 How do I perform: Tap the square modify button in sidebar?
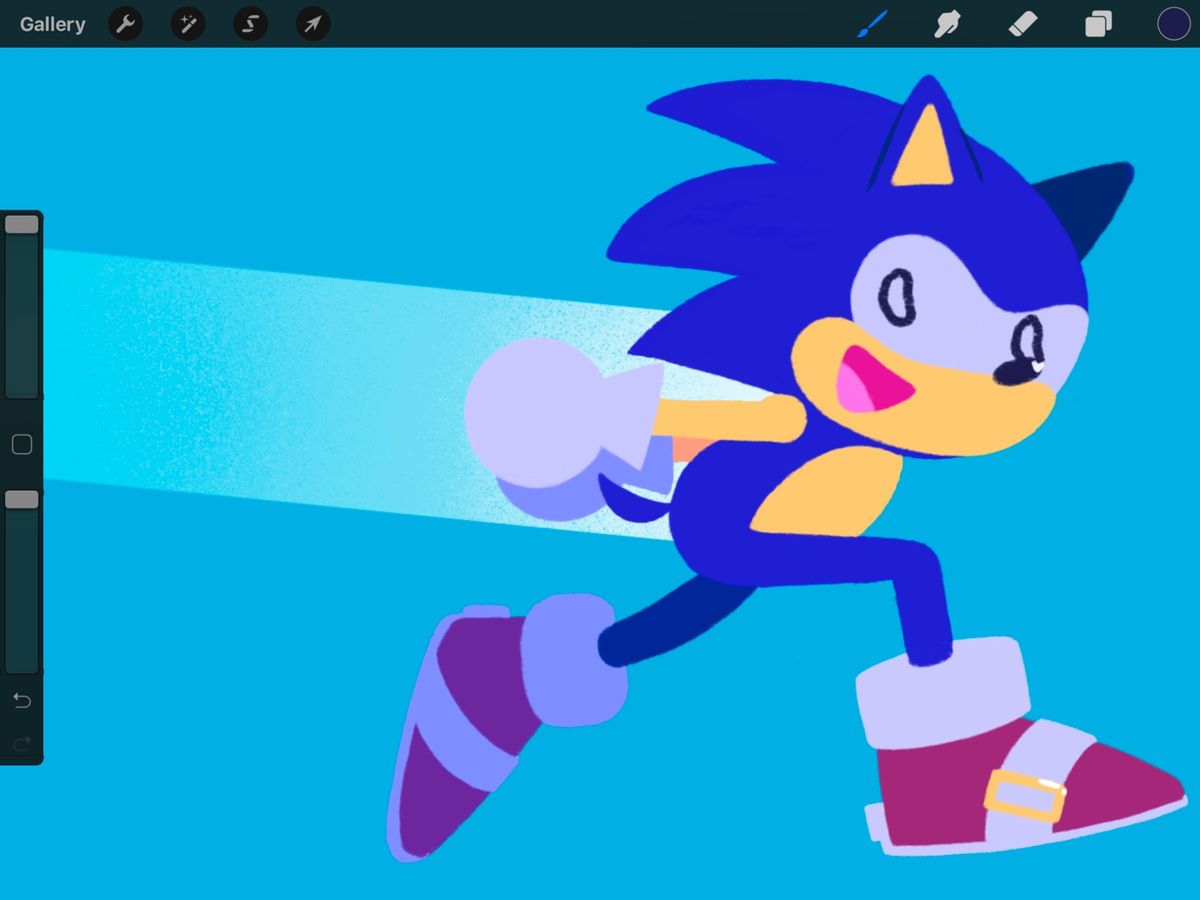point(22,445)
